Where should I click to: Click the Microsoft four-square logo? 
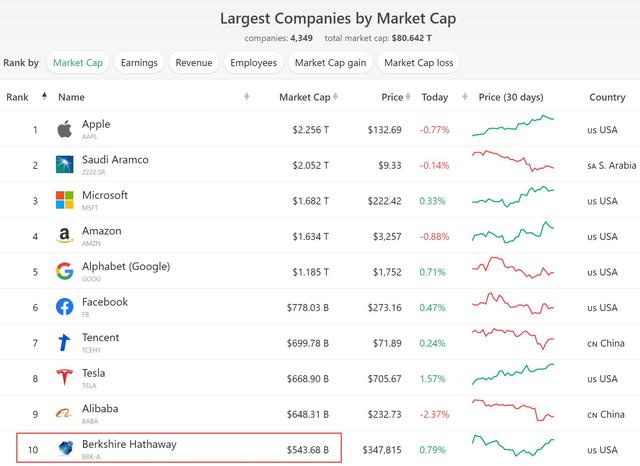pos(64,200)
